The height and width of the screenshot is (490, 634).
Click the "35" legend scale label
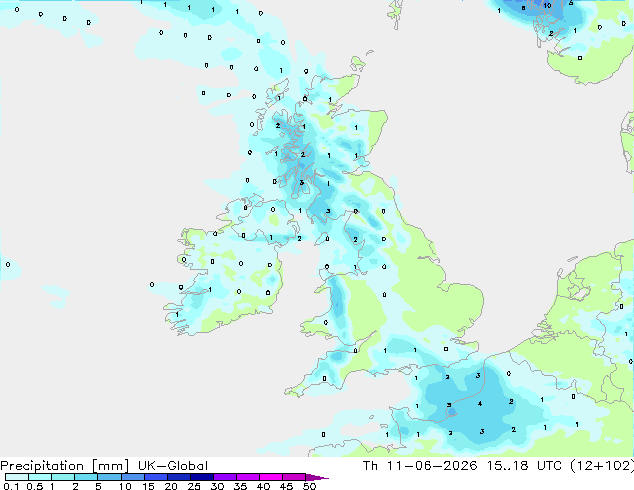coord(240,486)
